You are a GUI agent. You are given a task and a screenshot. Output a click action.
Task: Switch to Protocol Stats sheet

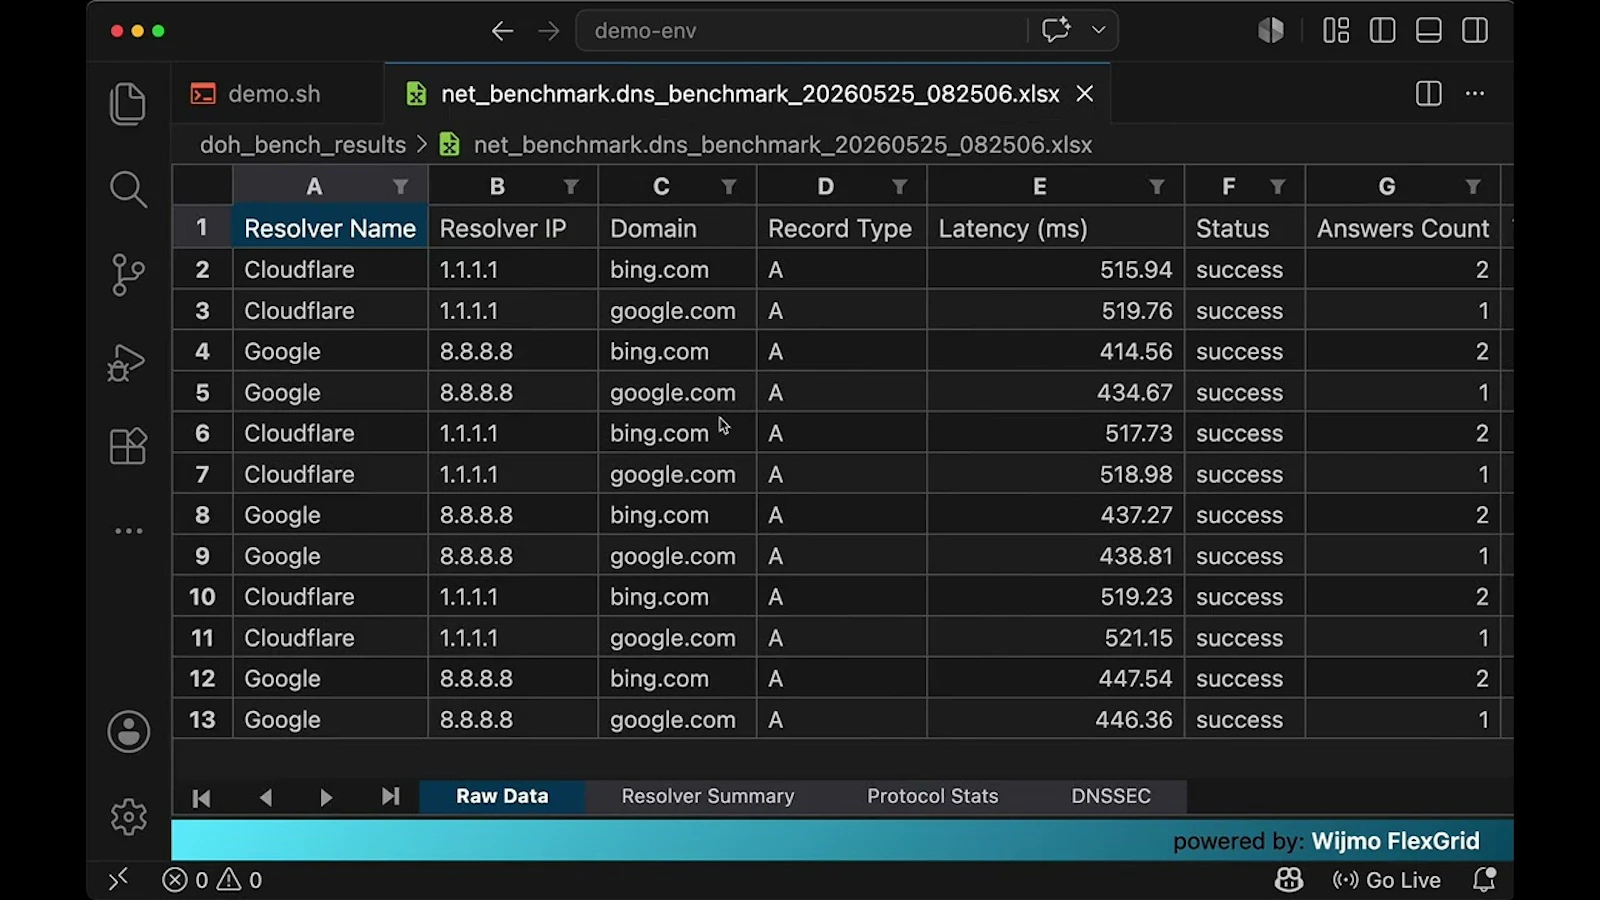tap(932, 796)
